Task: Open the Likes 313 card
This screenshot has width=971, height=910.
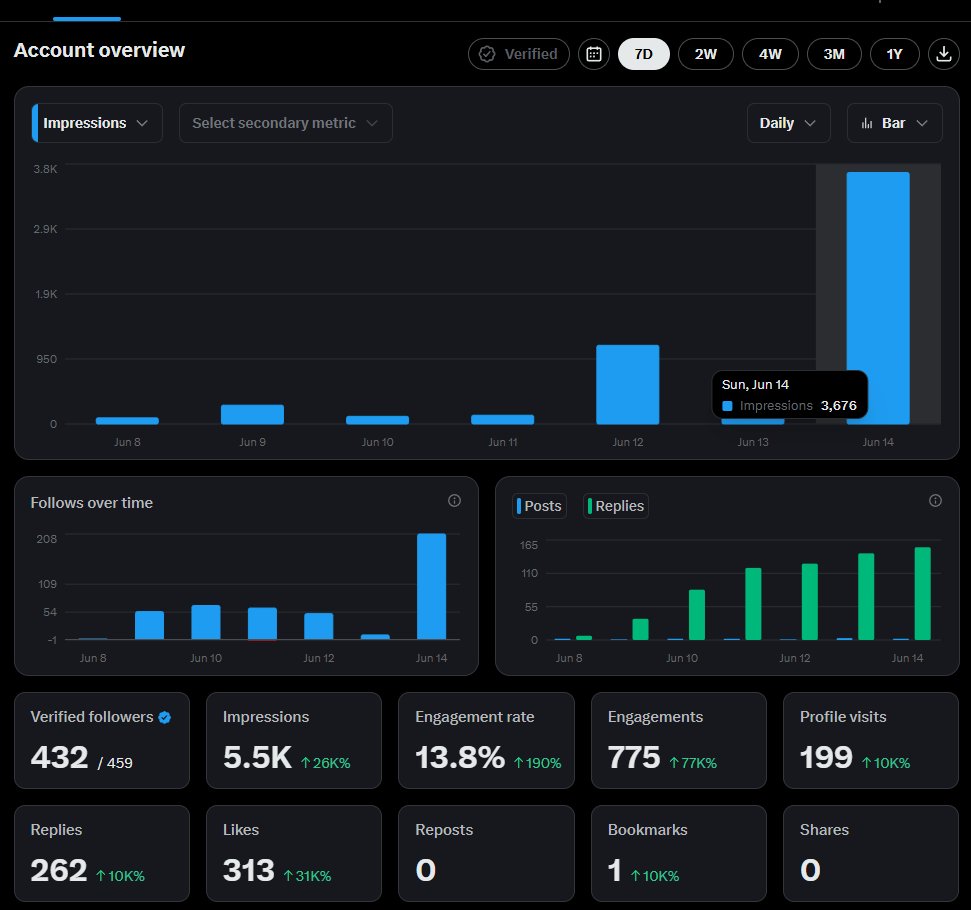Action: [294, 853]
